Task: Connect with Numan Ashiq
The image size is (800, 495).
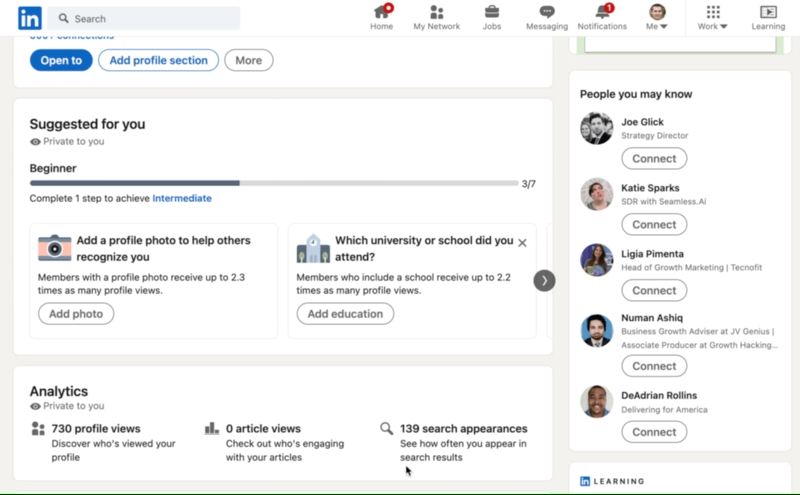Action: [654, 366]
